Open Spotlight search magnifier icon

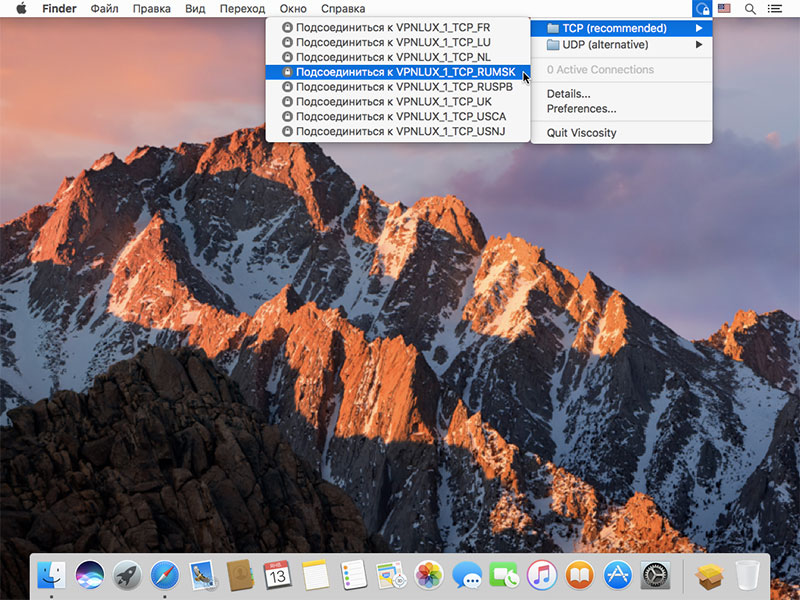pos(750,9)
